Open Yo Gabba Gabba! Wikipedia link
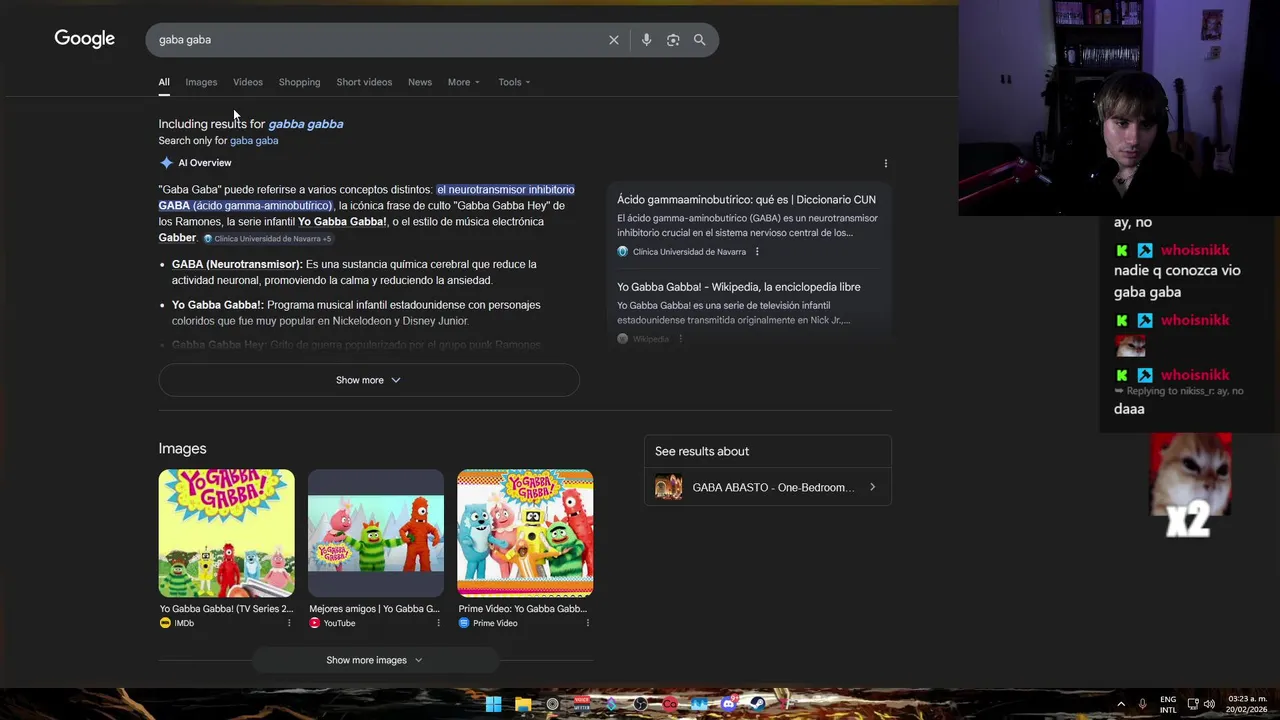This screenshot has width=1280, height=720. (x=739, y=287)
